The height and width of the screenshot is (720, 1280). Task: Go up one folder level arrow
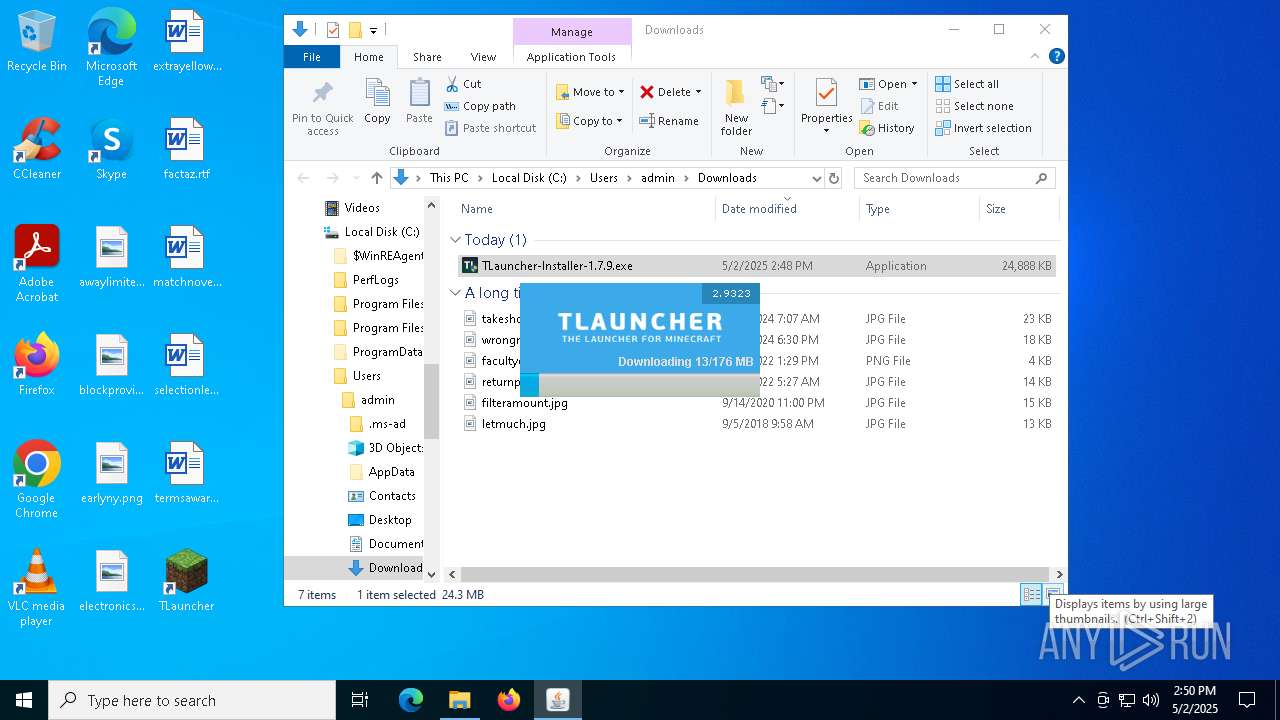(376, 178)
